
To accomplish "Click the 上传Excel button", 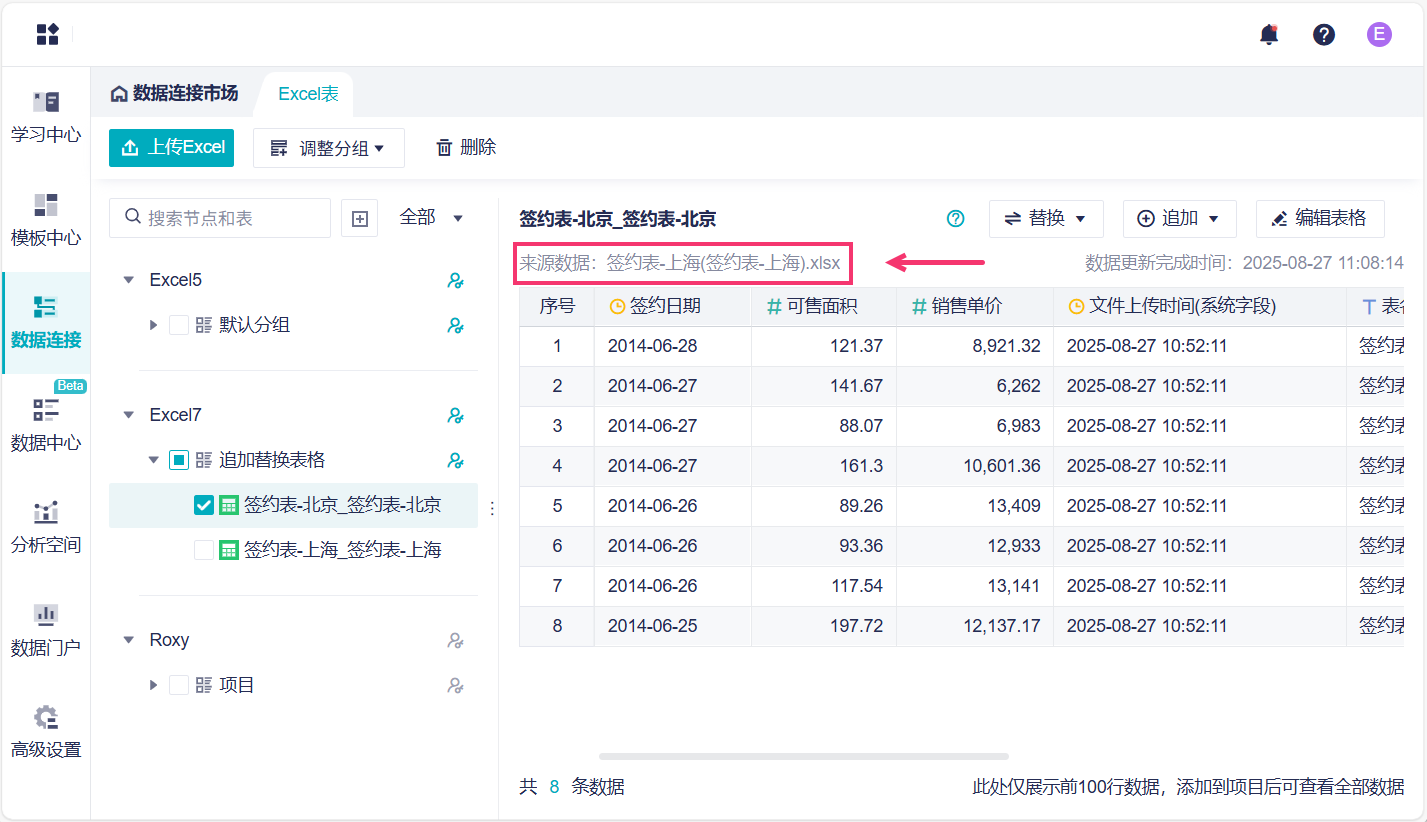I will click(x=171, y=148).
